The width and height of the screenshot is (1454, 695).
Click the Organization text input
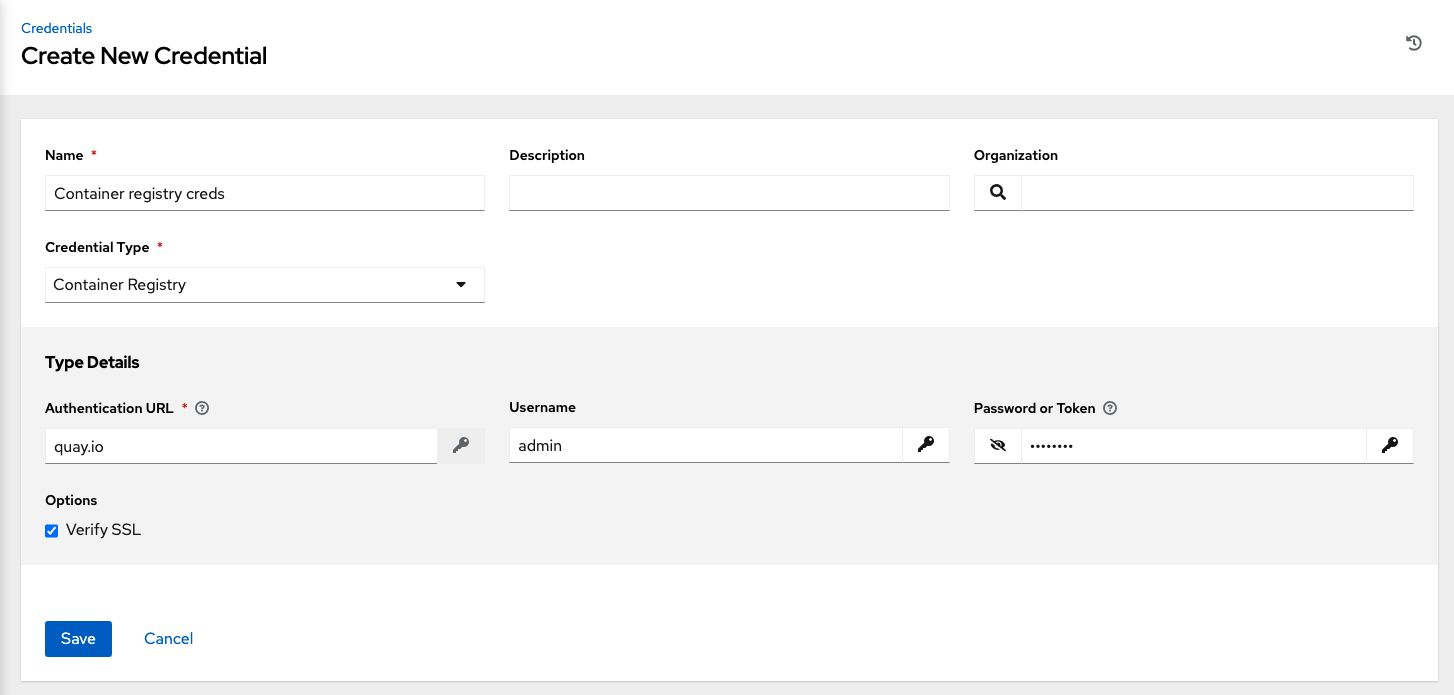[1216, 192]
